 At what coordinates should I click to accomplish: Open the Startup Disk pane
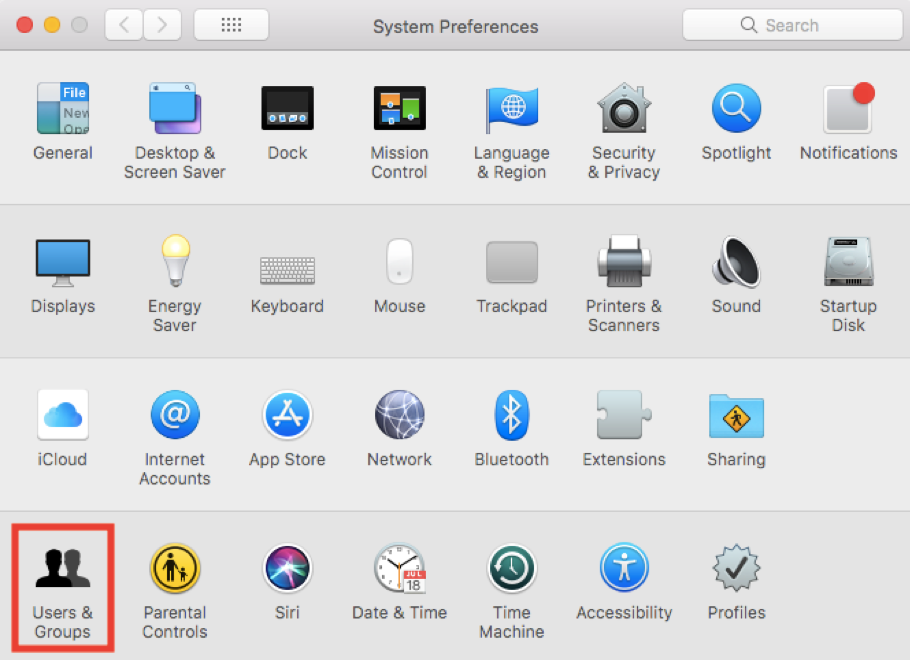click(848, 263)
